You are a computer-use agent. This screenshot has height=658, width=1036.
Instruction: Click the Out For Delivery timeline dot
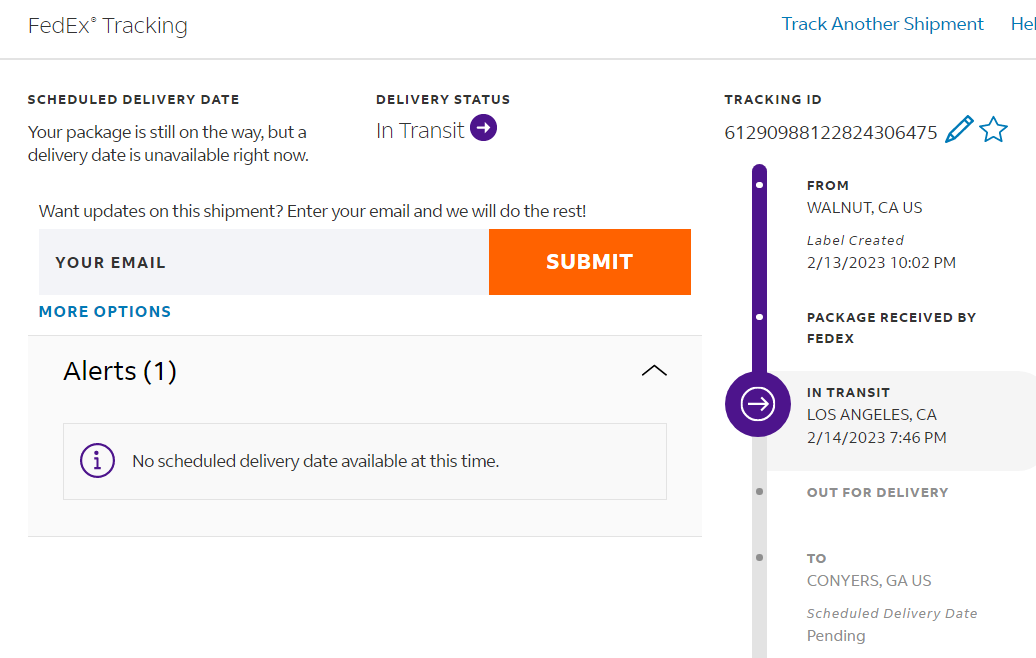coord(760,492)
